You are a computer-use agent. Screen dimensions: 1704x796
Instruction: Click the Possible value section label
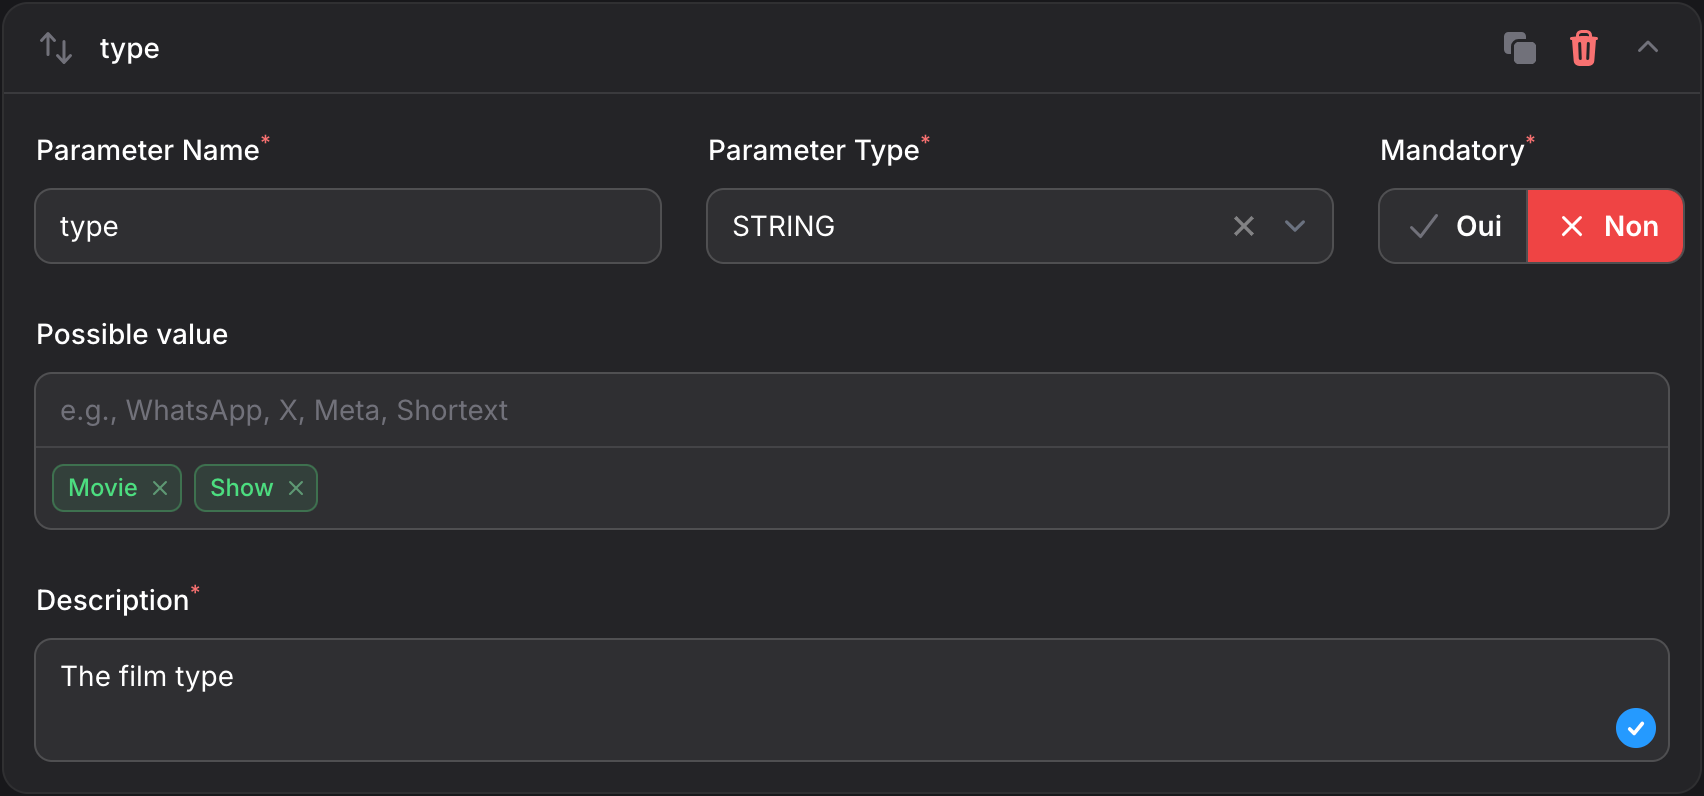point(131,334)
